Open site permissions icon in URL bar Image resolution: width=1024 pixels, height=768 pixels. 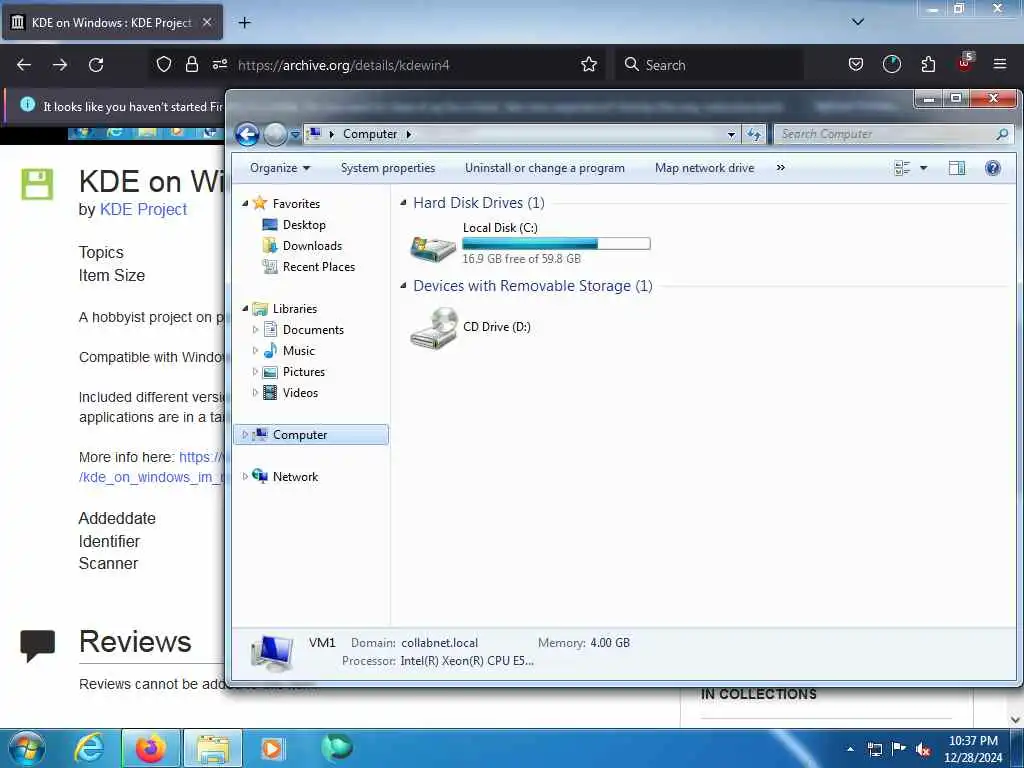tap(219, 64)
